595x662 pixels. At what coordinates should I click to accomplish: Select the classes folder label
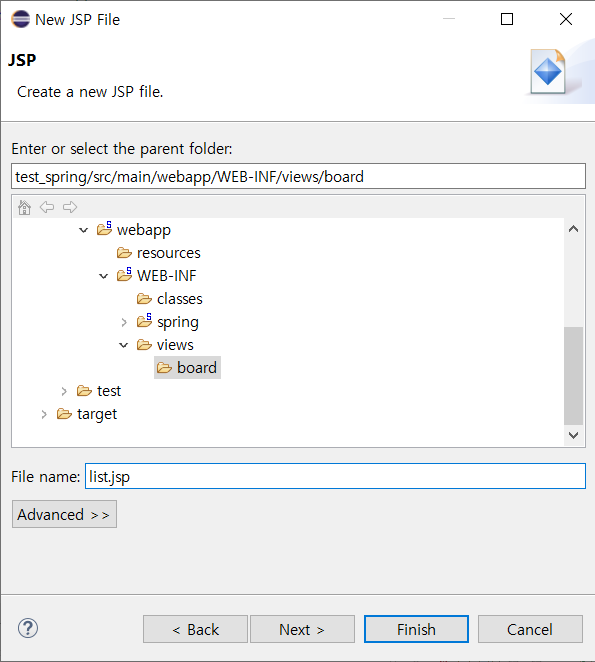click(x=180, y=299)
